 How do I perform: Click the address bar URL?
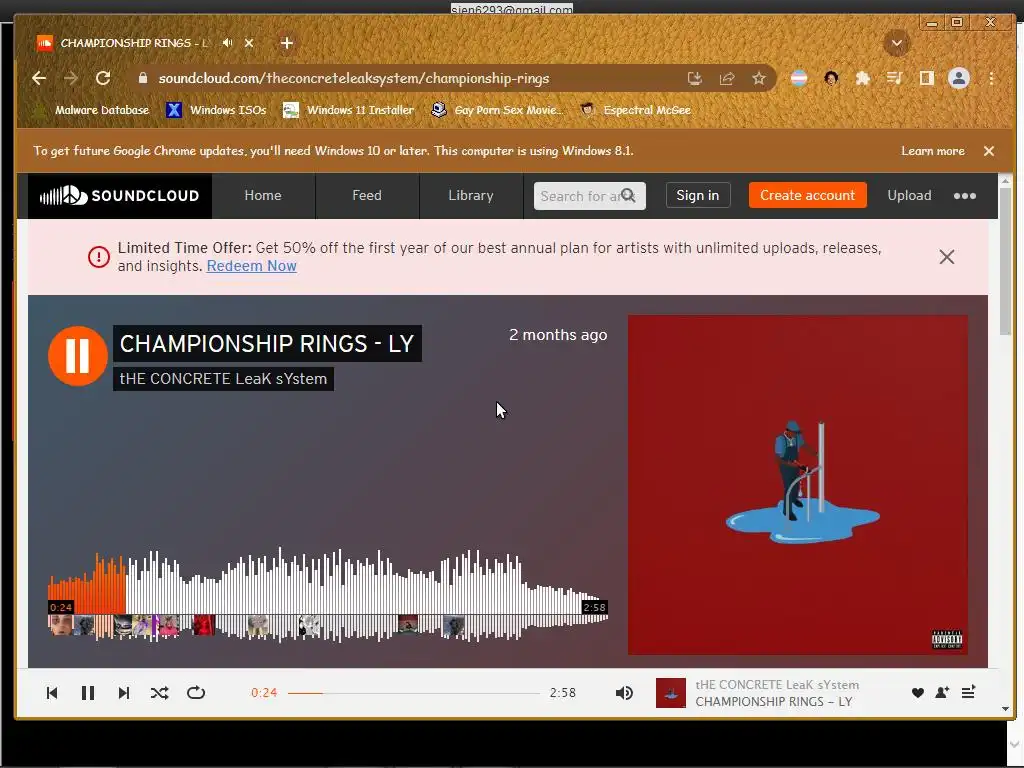353,78
